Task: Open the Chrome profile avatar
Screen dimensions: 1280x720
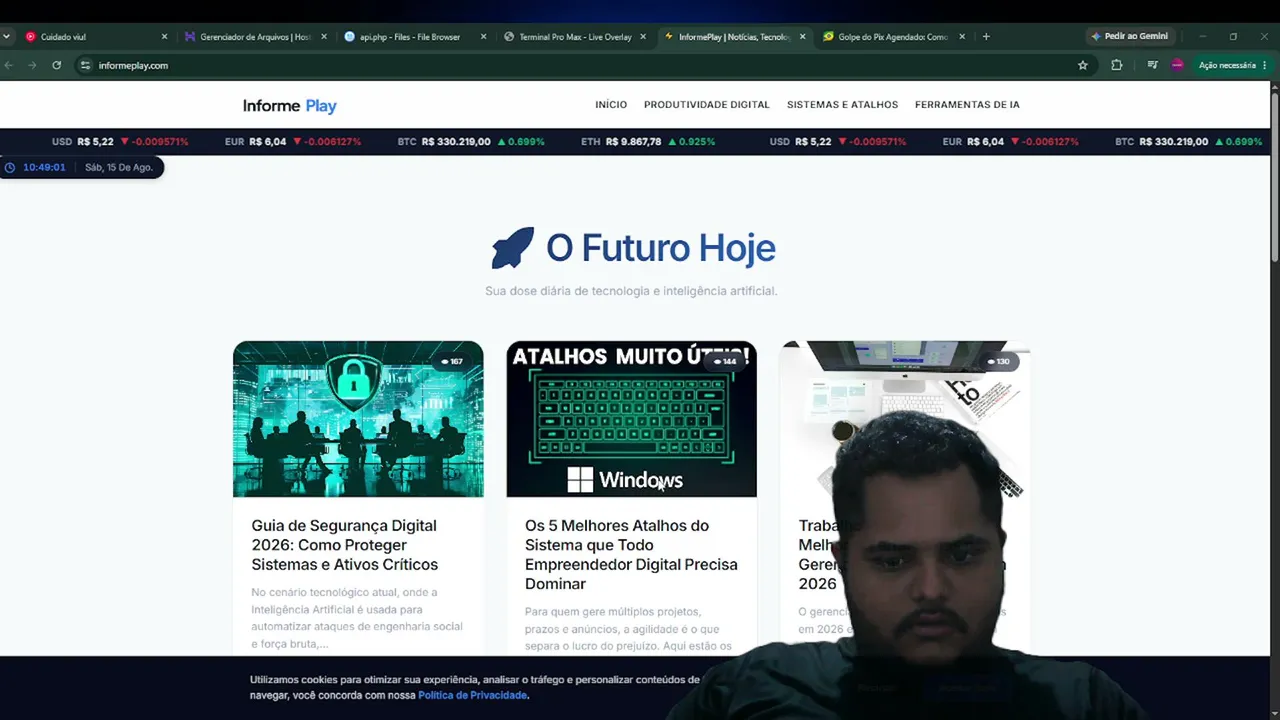Action: coord(1177,65)
